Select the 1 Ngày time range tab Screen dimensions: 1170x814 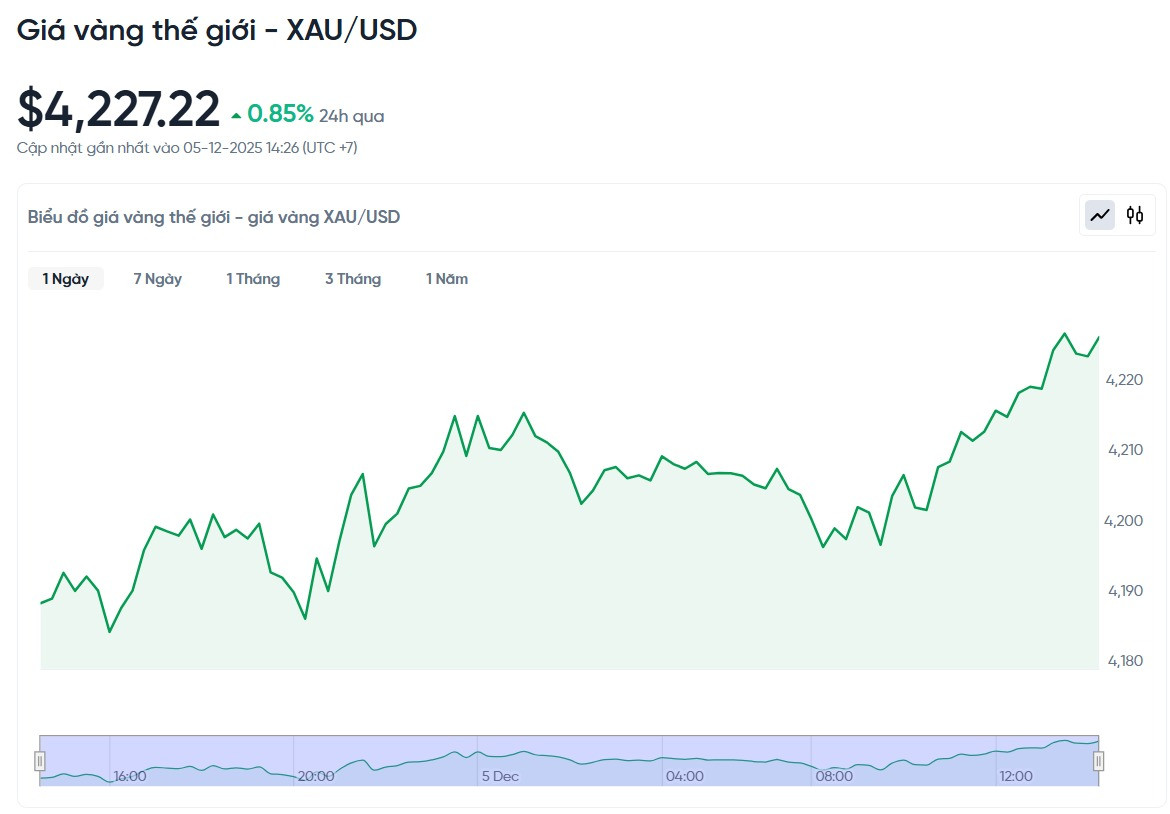click(x=66, y=279)
